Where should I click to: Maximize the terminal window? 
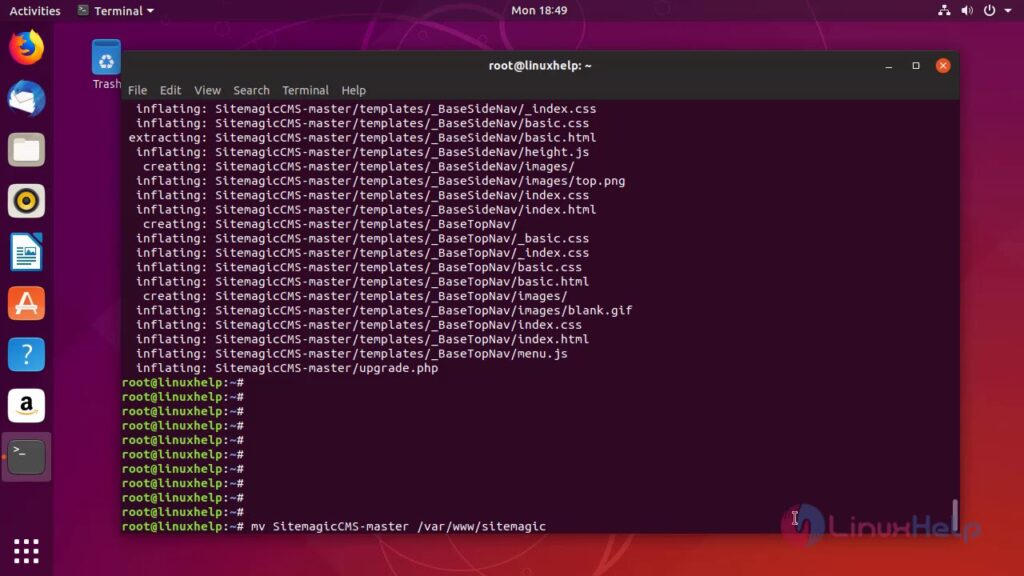916,66
